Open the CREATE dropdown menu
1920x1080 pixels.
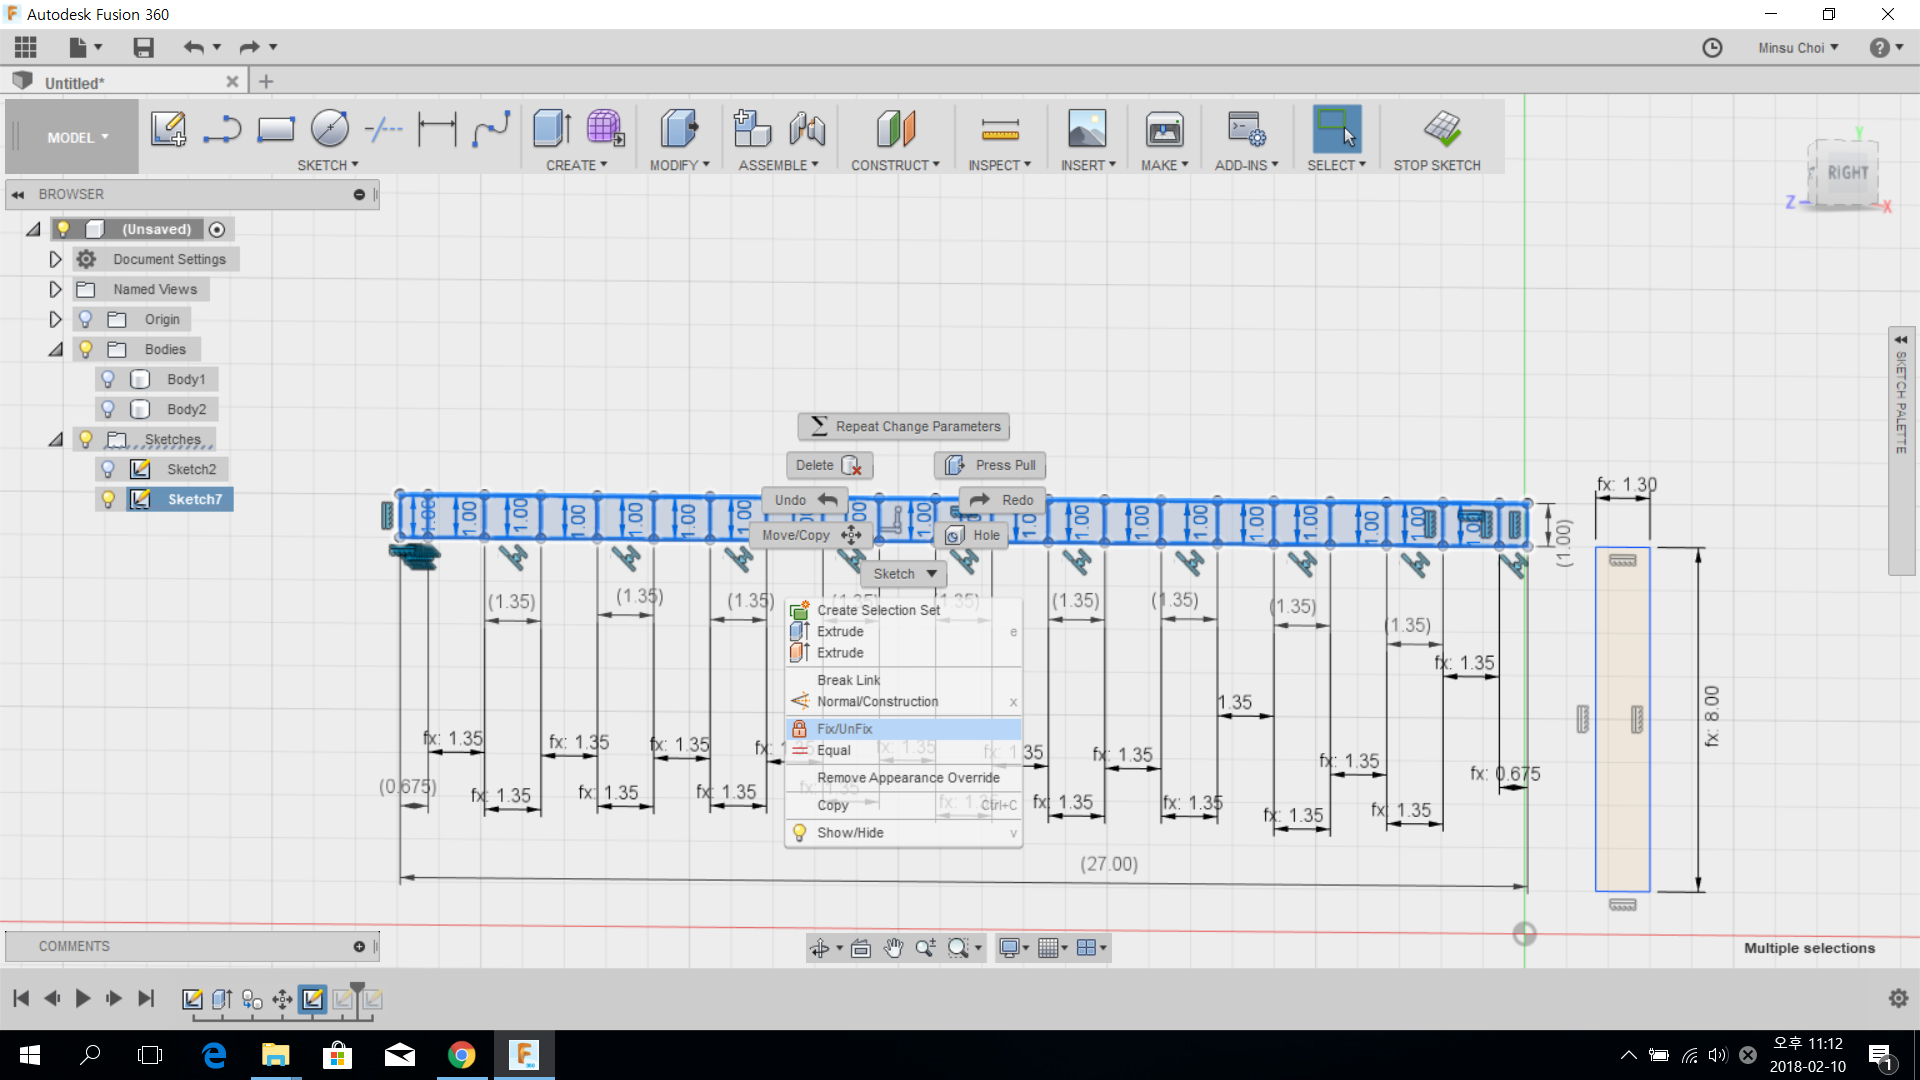[576, 165]
